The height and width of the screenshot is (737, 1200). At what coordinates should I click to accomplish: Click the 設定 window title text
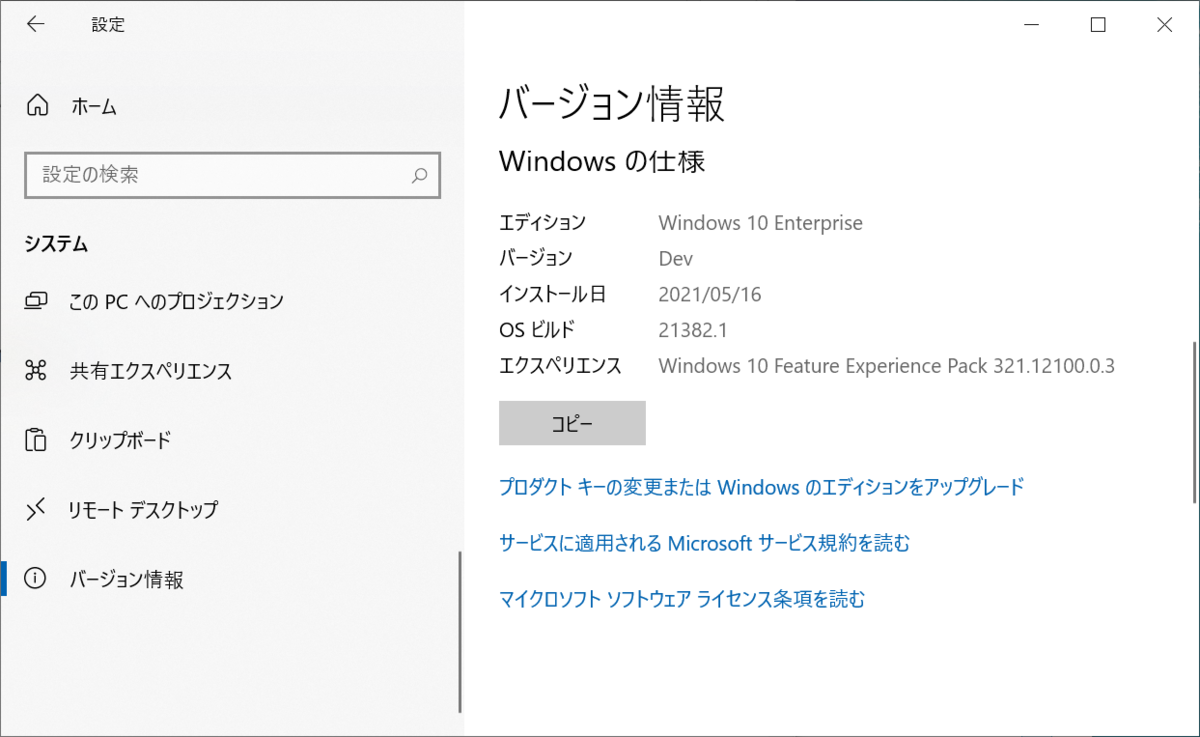[x=108, y=25]
